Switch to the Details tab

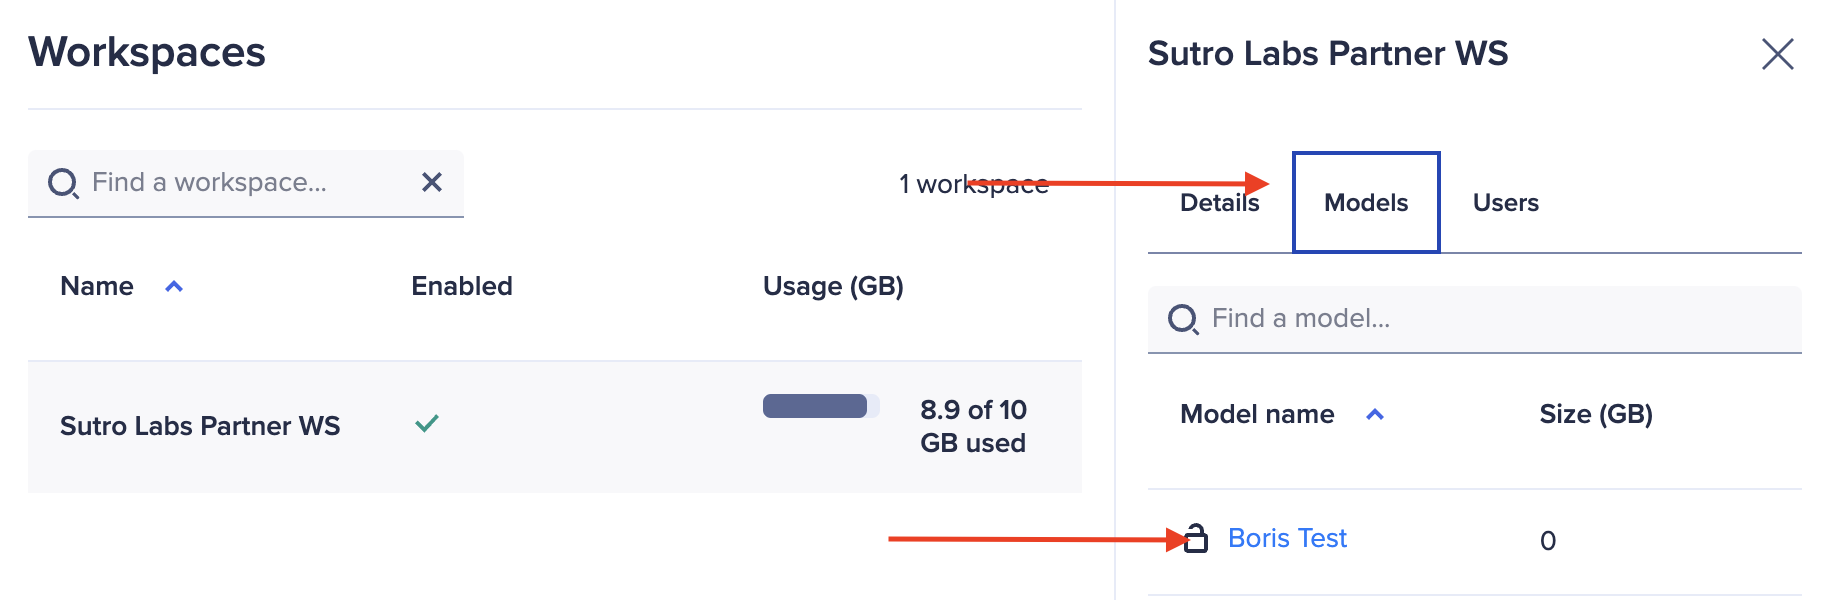click(x=1219, y=203)
